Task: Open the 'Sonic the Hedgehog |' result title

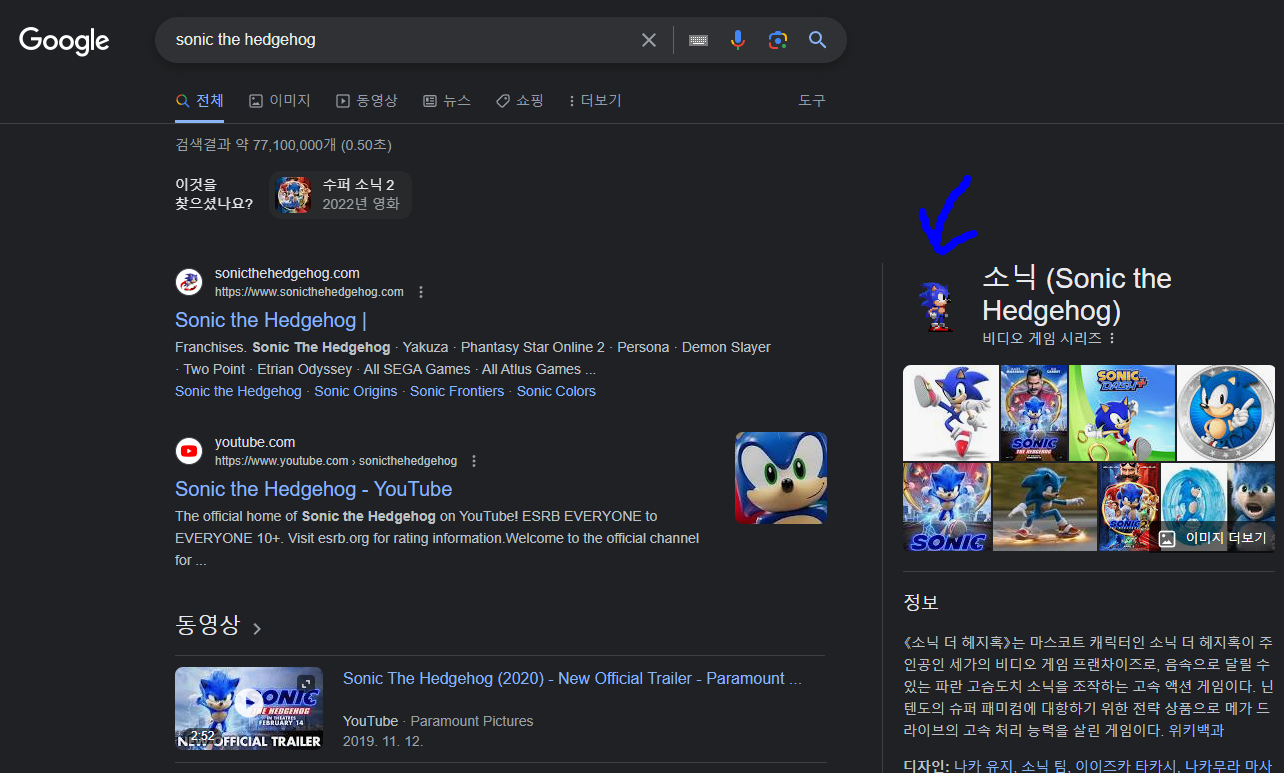Action: point(271,320)
